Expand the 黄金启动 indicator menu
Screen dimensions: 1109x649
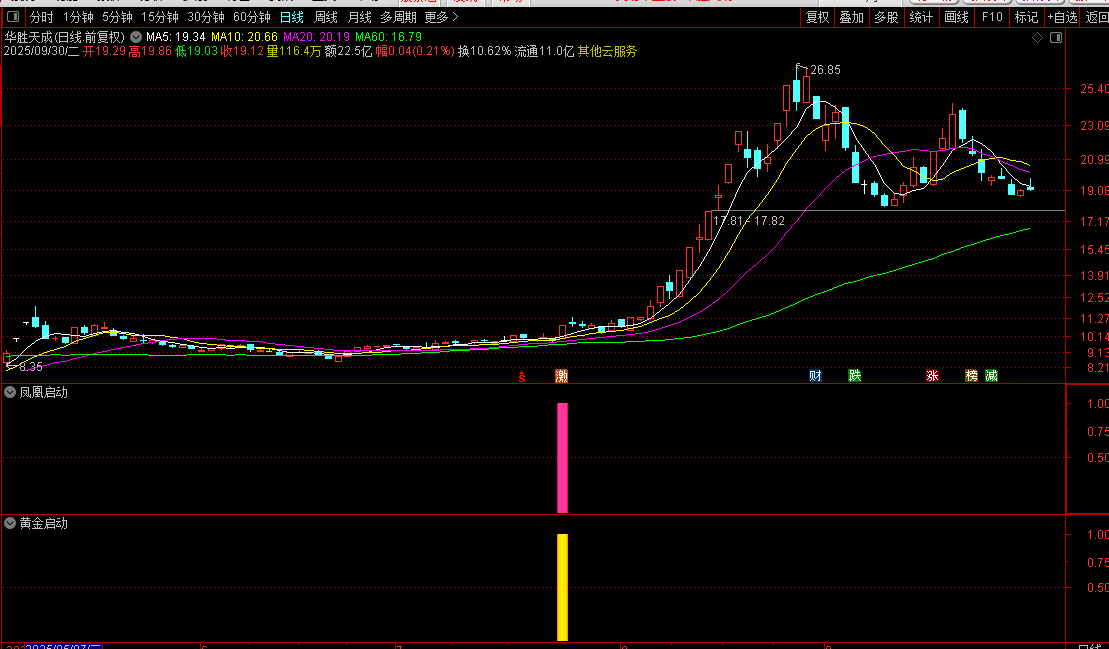click(10, 523)
